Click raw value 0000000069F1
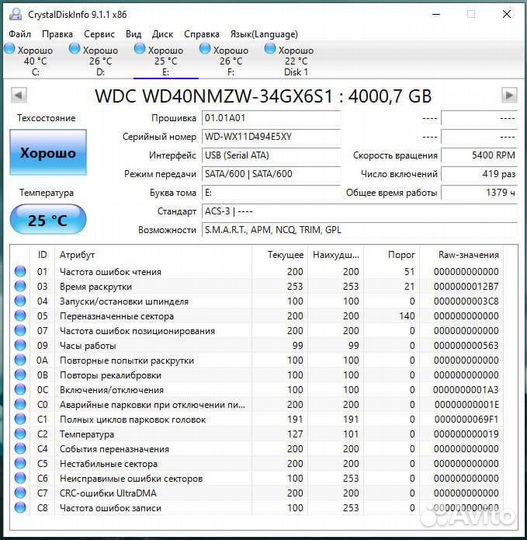 point(466,419)
